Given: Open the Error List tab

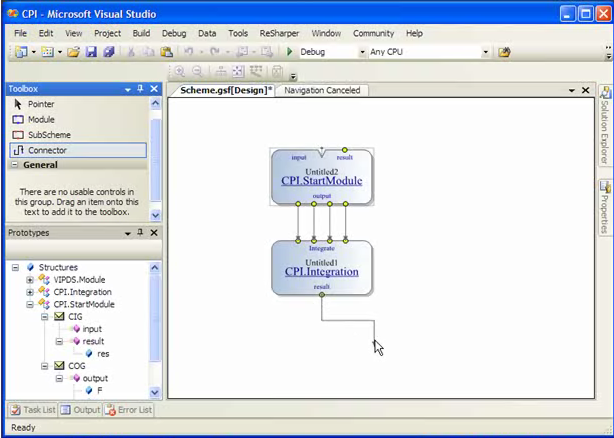Looking at the screenshot, I should pyautogui.click(x=130, y=409).
